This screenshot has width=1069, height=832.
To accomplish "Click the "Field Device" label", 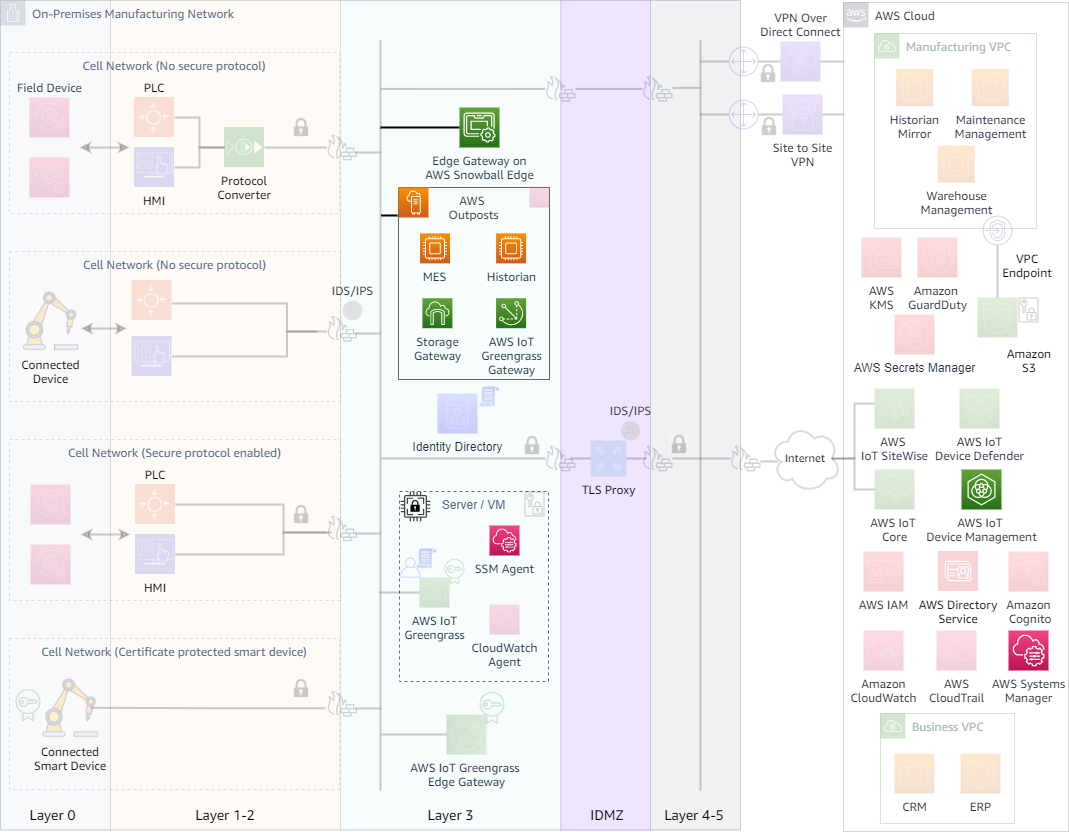I will tap(49, 88).
